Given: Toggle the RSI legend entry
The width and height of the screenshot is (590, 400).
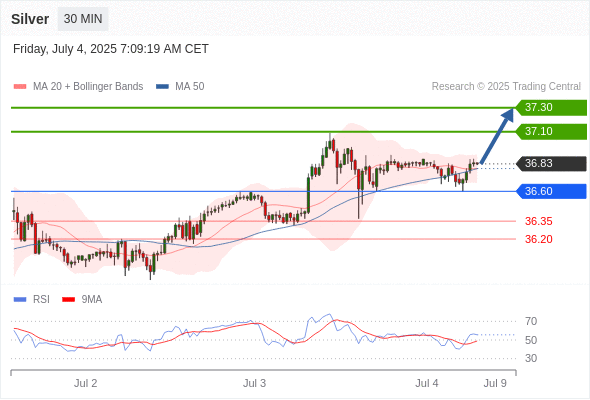Looking at the screenshot, I should coord(32,300).
